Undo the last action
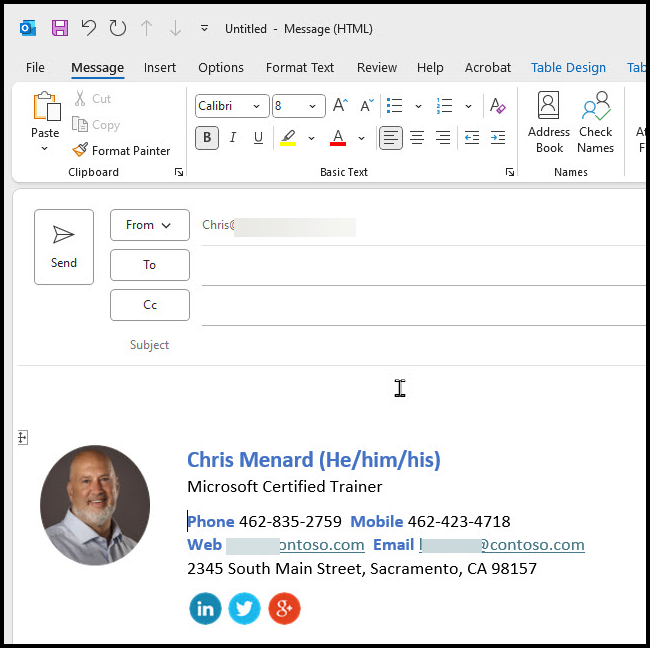The height and width of the screenshot is (648, 650). tap(88, 28)
